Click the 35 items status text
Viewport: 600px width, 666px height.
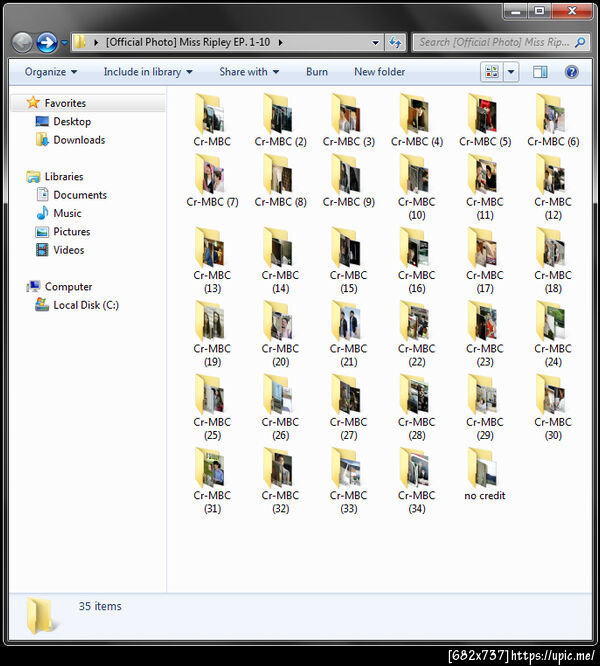[100, 606]
